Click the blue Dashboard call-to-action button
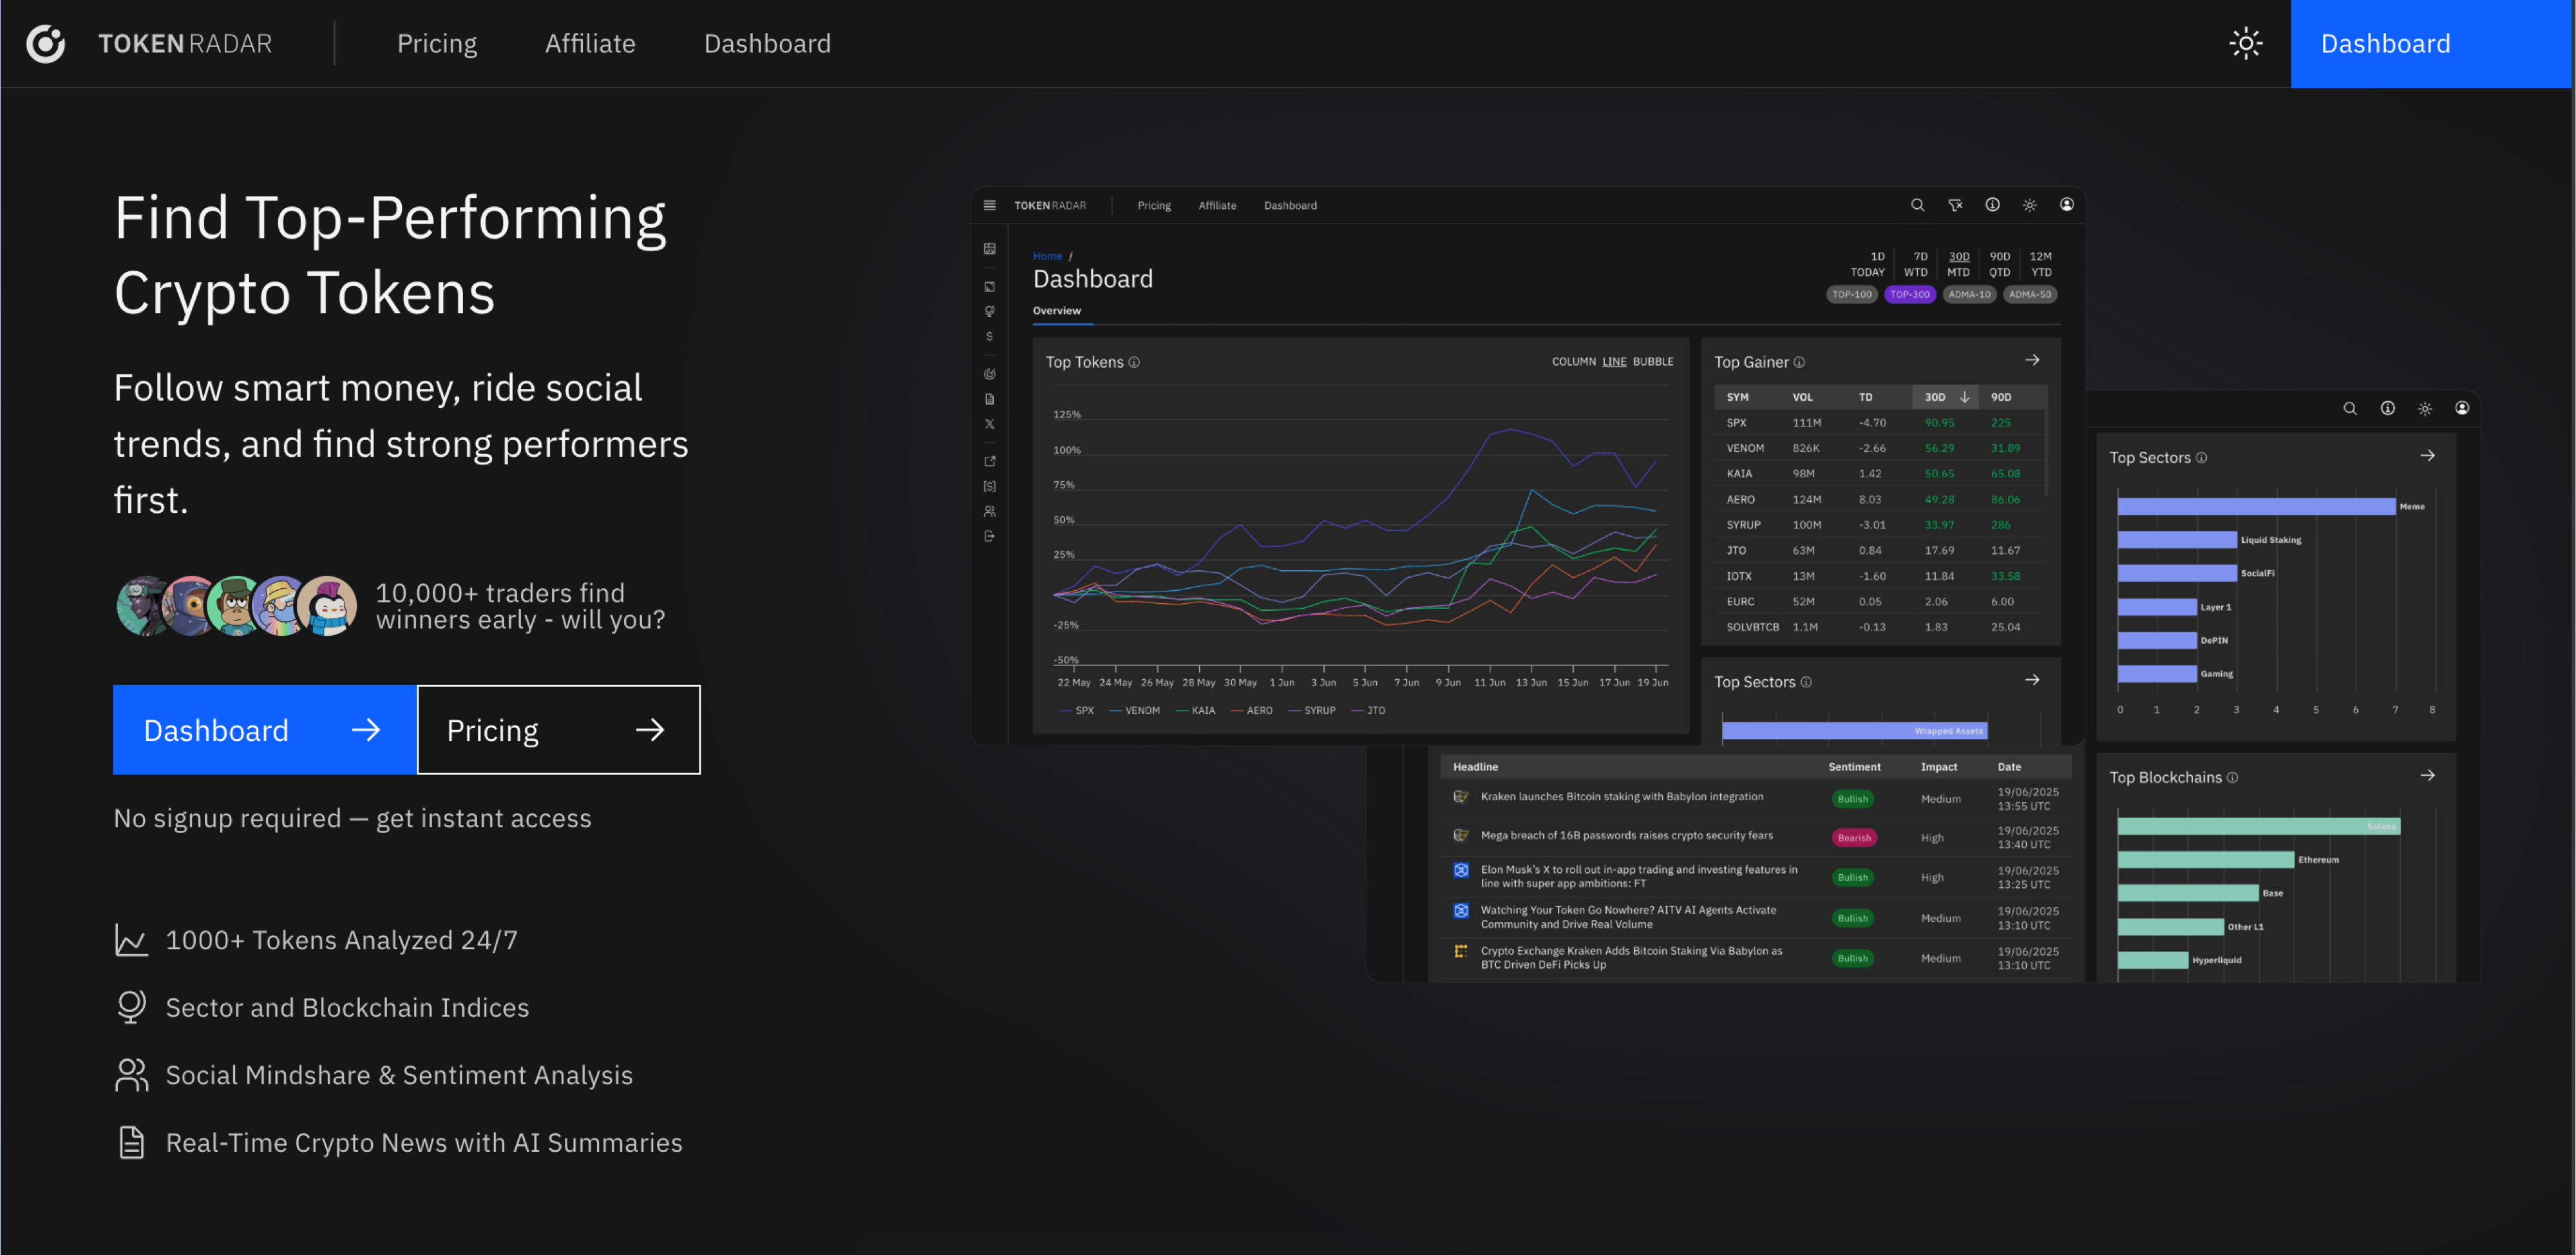 [x=263, y=729]
